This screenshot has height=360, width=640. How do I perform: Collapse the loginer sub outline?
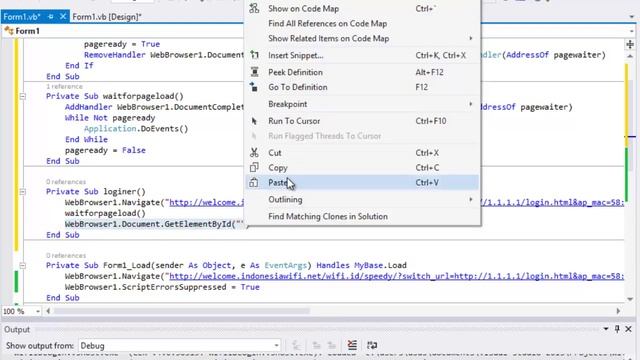22,191
